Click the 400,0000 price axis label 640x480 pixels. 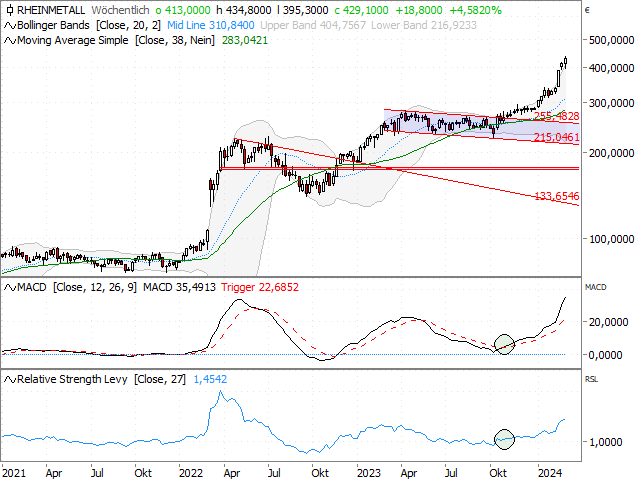(611, 68)
